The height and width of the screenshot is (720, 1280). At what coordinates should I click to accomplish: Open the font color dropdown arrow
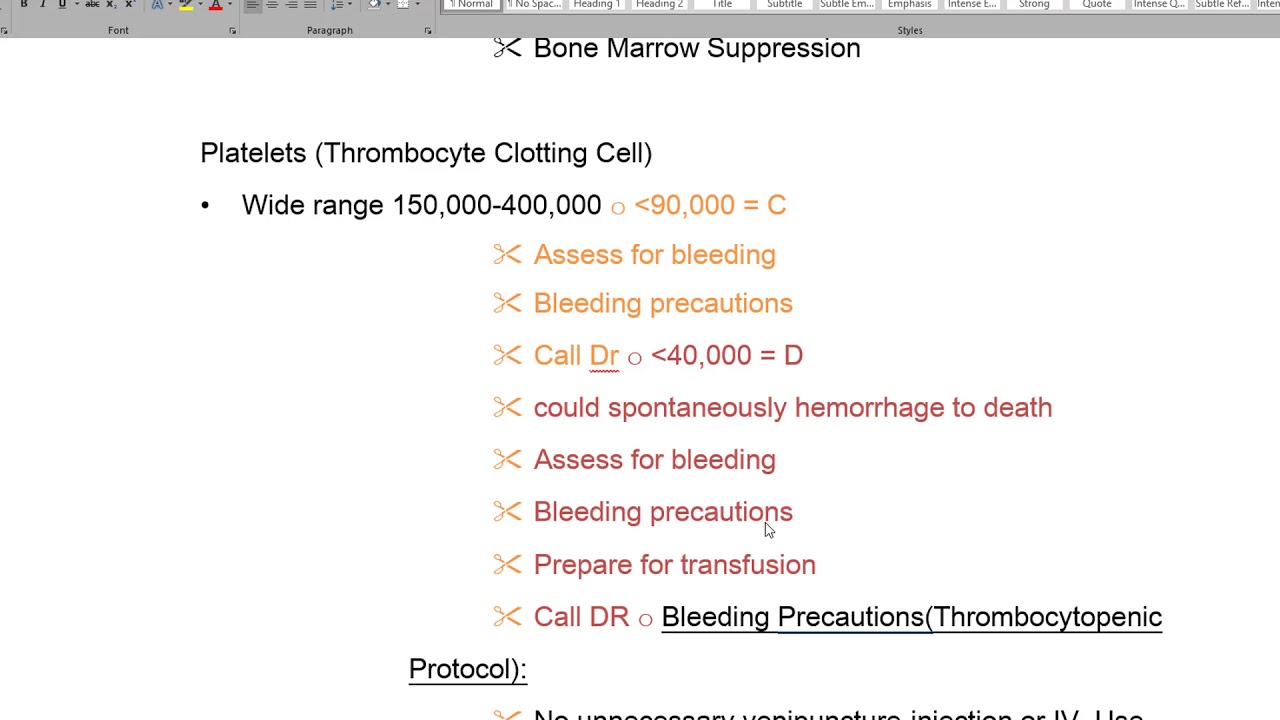coord(228,5)
